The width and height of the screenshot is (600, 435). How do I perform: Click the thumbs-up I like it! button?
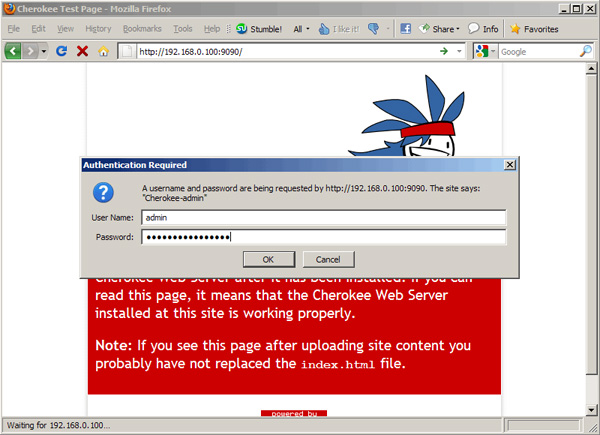point(339,29)
